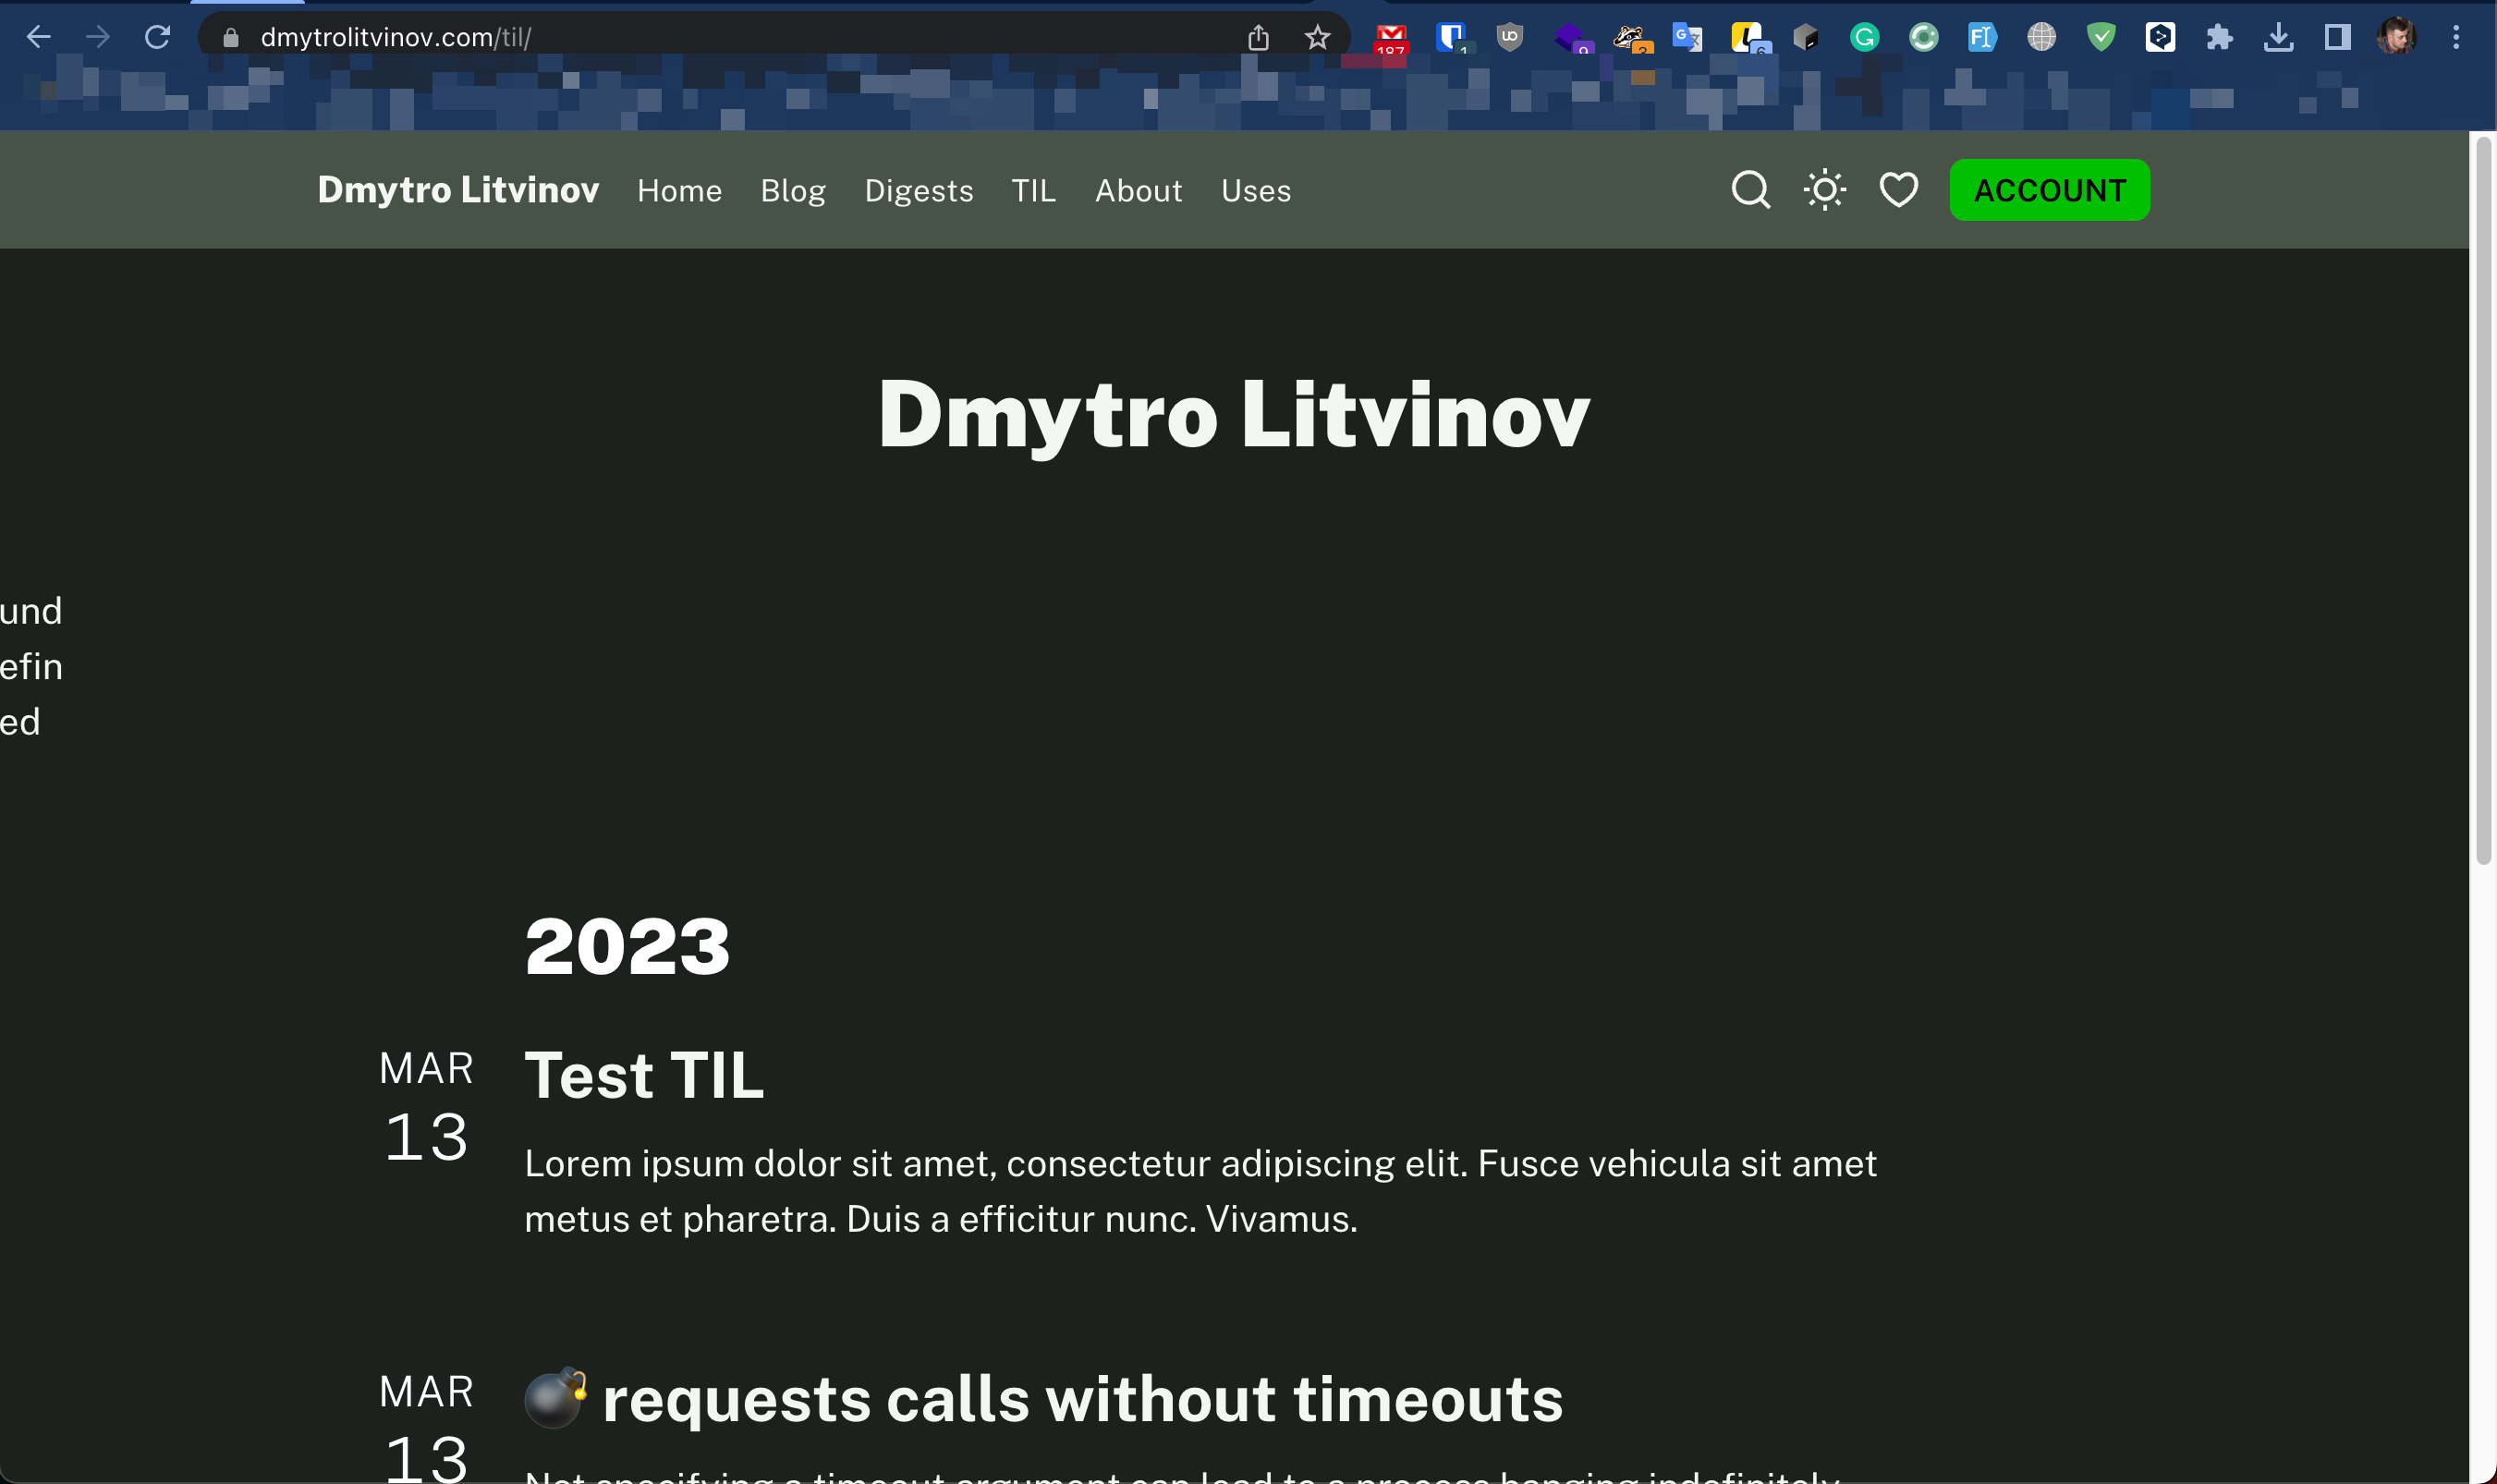This screenshot has height=1484, width=2497.
Task: Toggle light theme with the sun icon
Action: (x=1822, y=189)
